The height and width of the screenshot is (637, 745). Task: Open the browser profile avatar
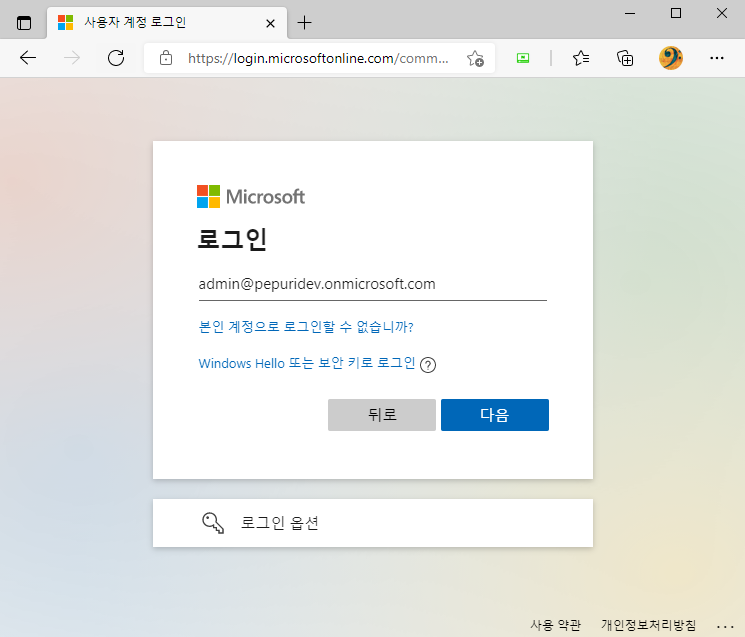(670, 58)
